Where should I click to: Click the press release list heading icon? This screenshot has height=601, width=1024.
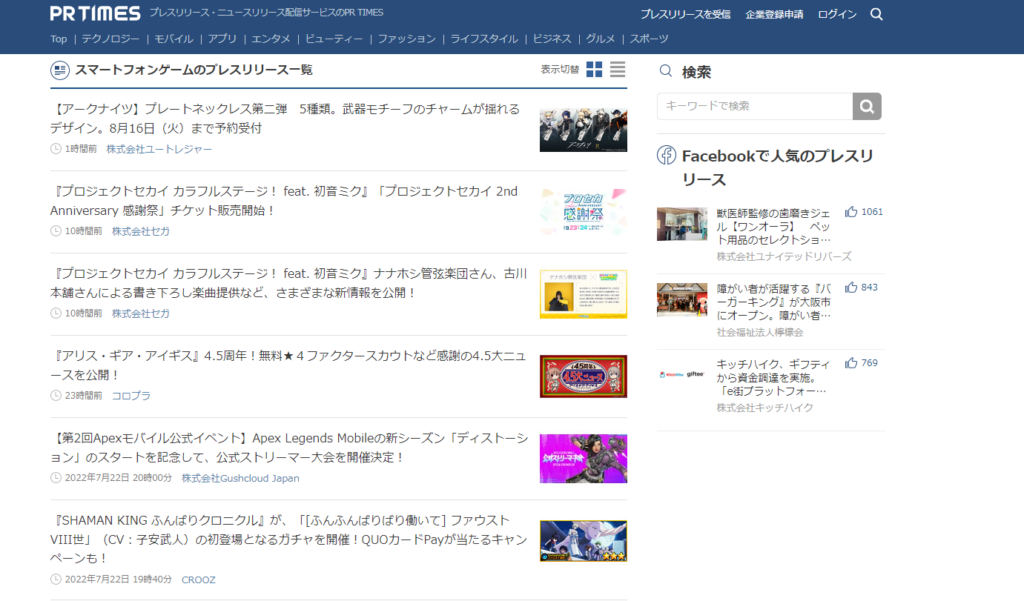(60, 70)
